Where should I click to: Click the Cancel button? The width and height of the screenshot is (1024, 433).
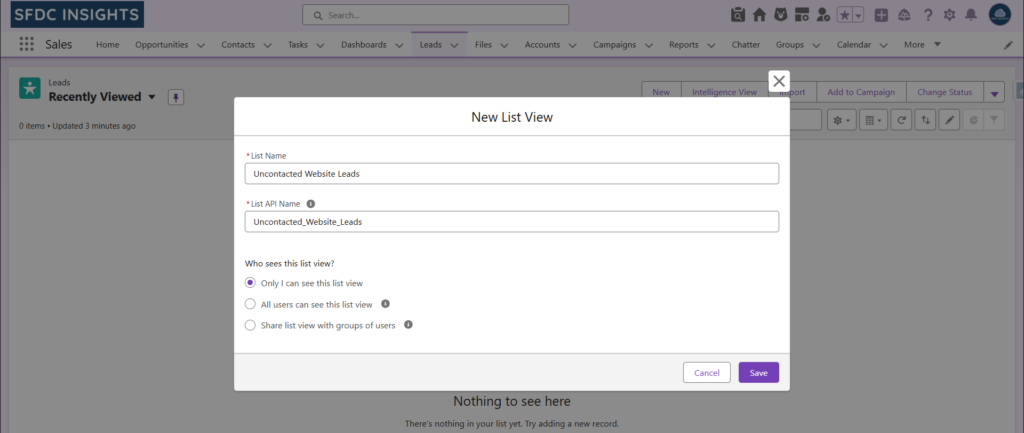pyautogui.click(x=706, y=373)
